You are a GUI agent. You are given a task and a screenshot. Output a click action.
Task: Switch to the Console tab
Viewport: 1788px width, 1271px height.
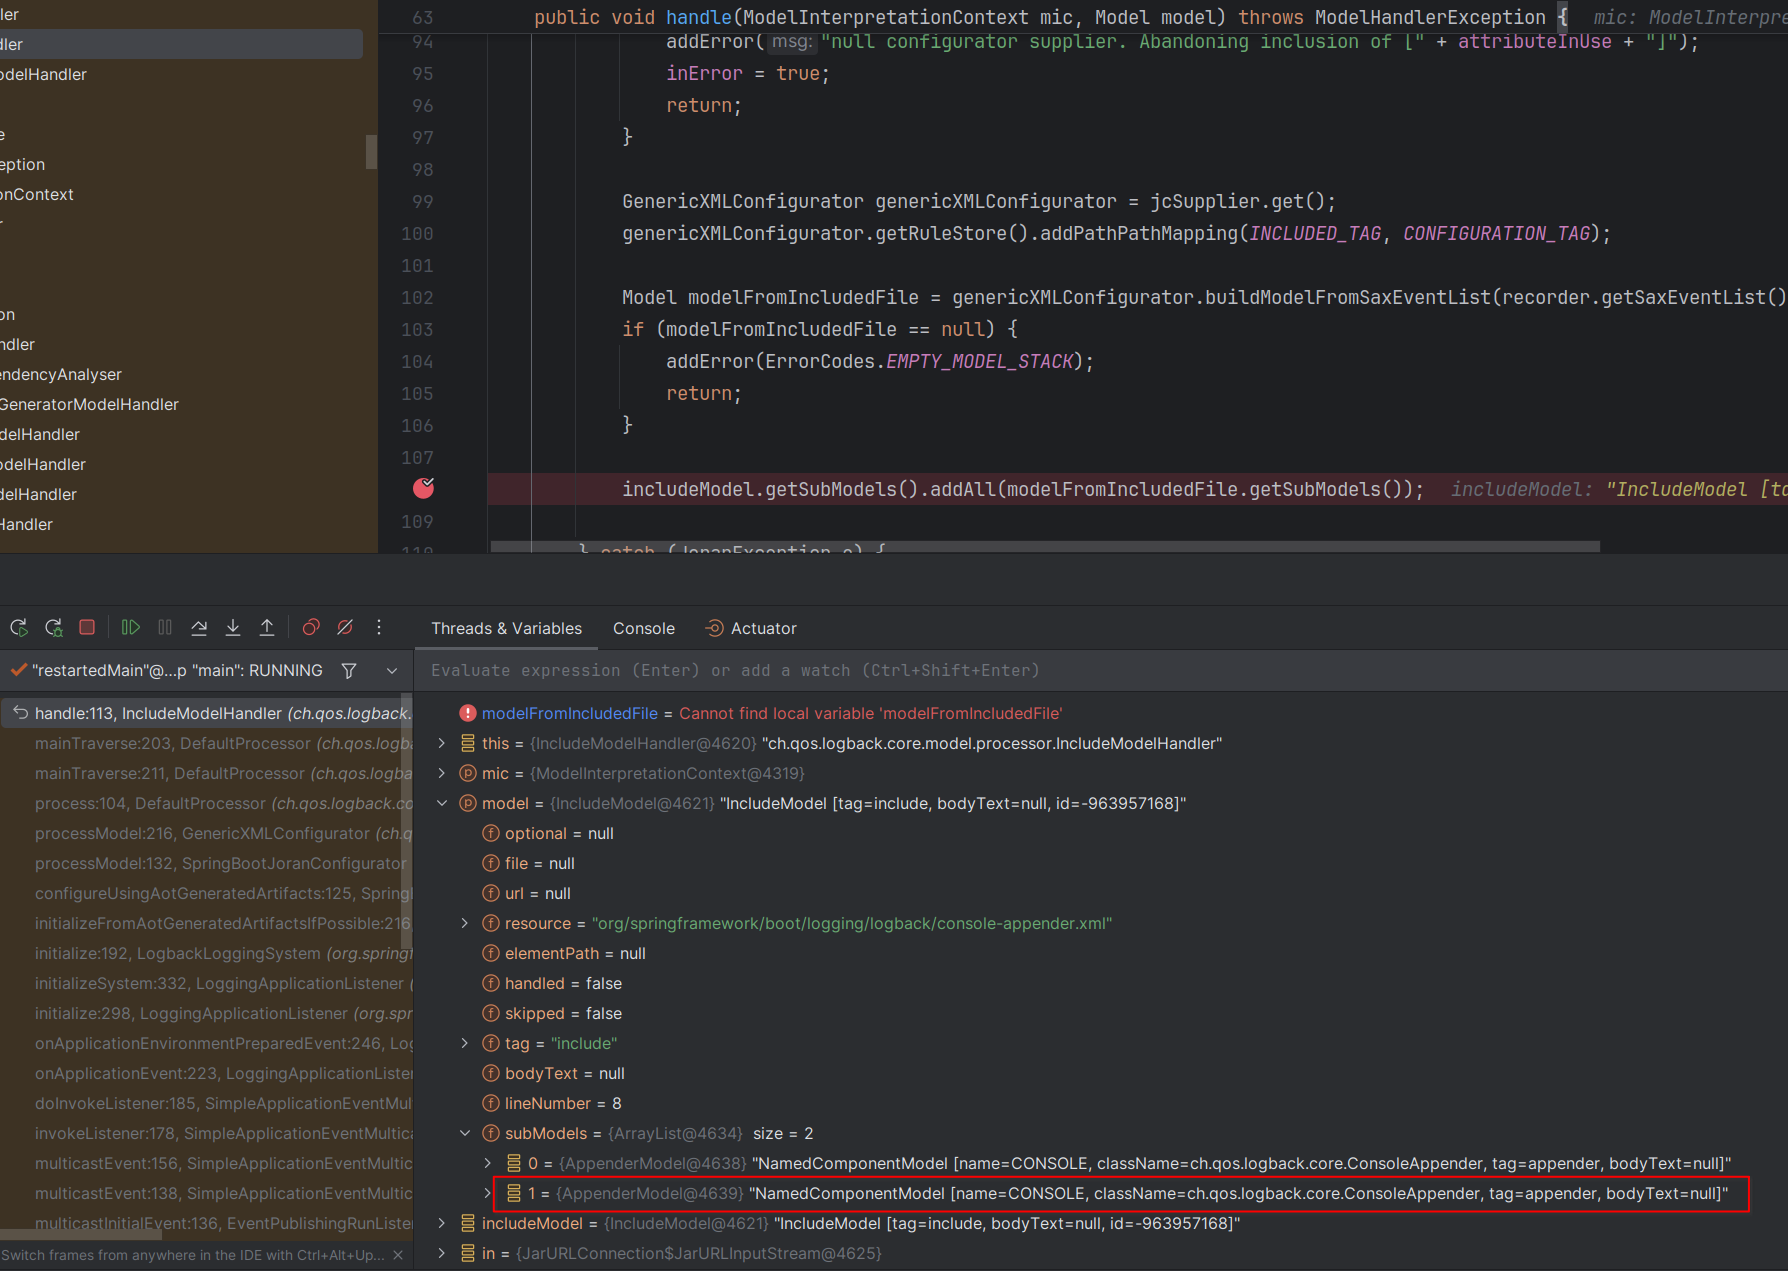click(643, 628)
